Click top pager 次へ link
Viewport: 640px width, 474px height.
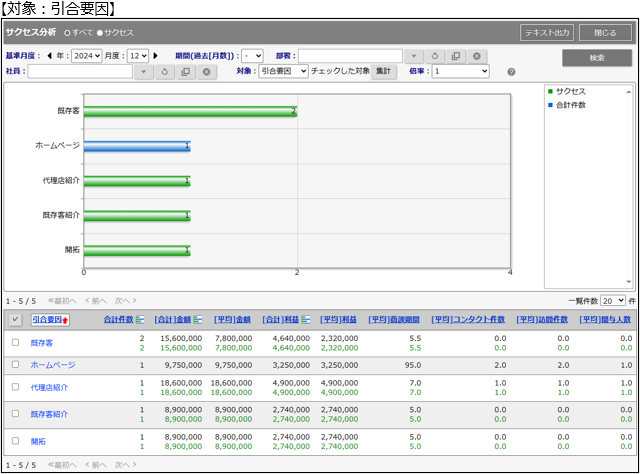(125, 301)
